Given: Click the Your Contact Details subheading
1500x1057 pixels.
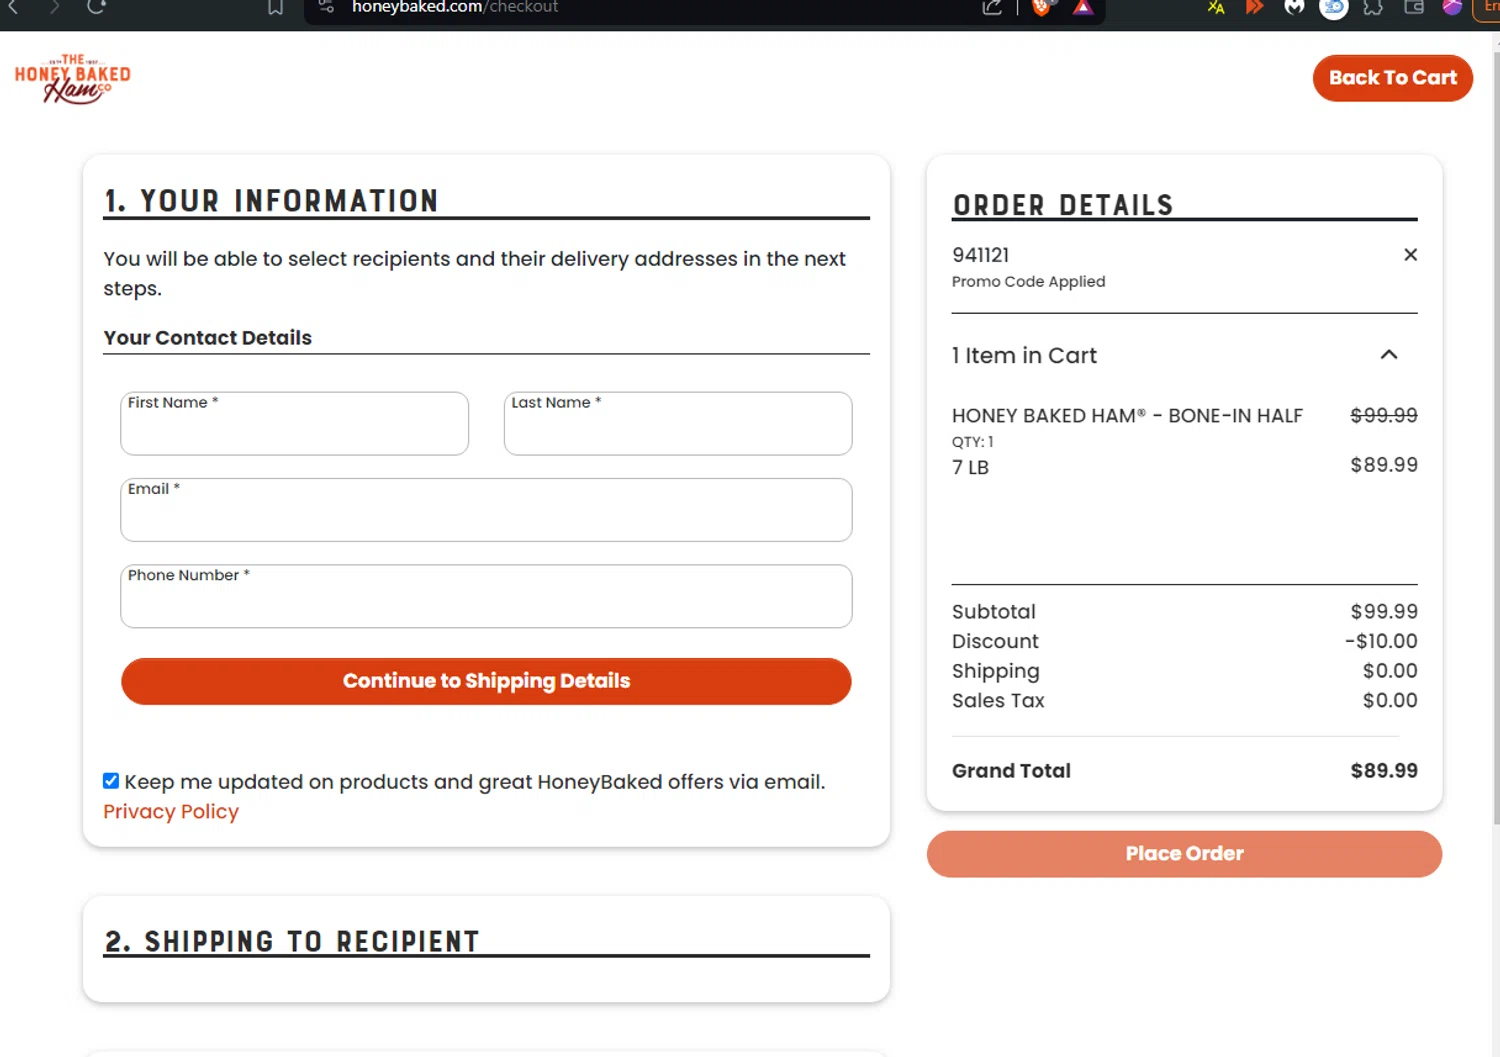Looking at the screenshot, I should [x=208, y=338].
